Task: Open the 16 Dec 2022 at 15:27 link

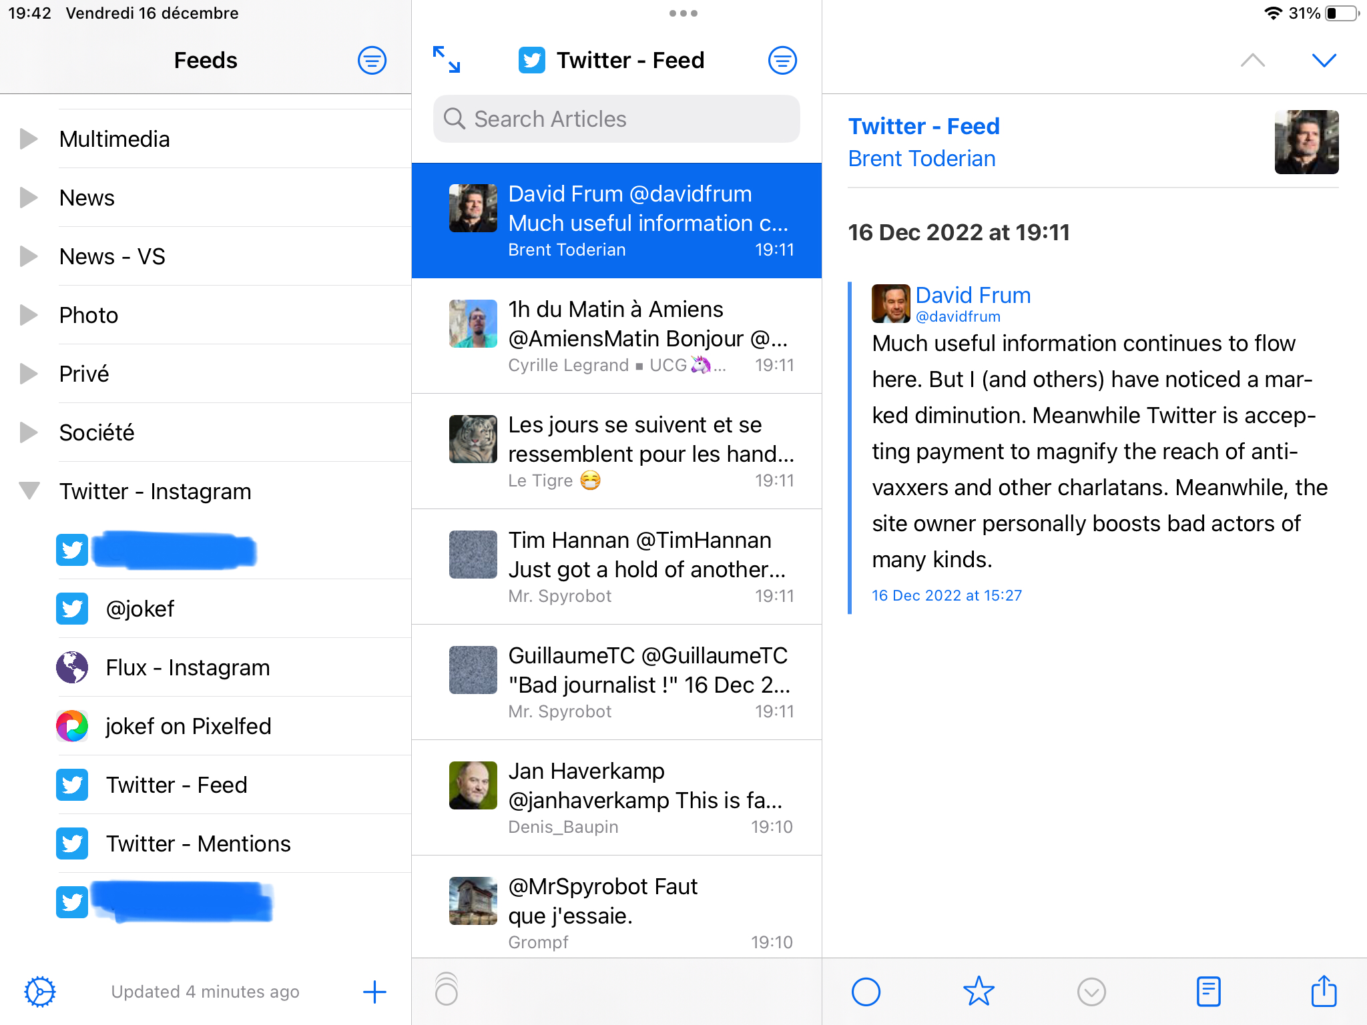Action: point(947,595)
